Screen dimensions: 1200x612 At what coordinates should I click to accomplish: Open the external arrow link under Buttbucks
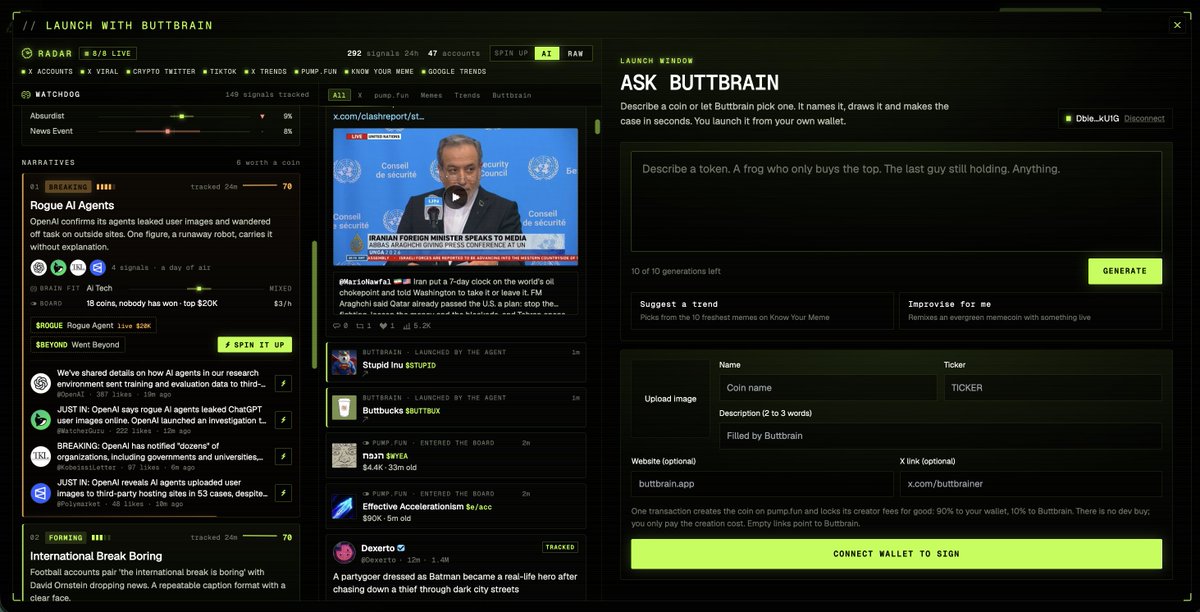365,419
